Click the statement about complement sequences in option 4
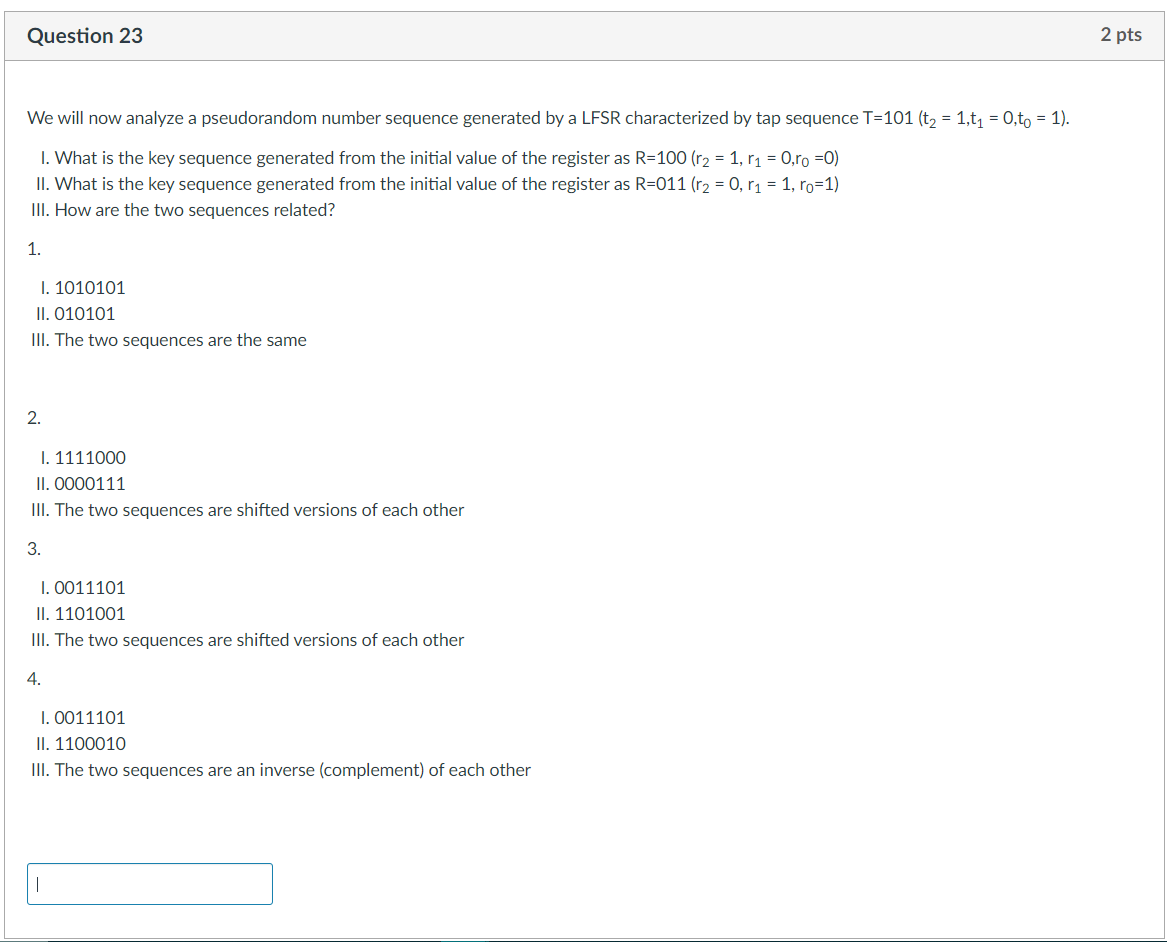The height and width of the screenshot is (942, 1167). point(279,769)
